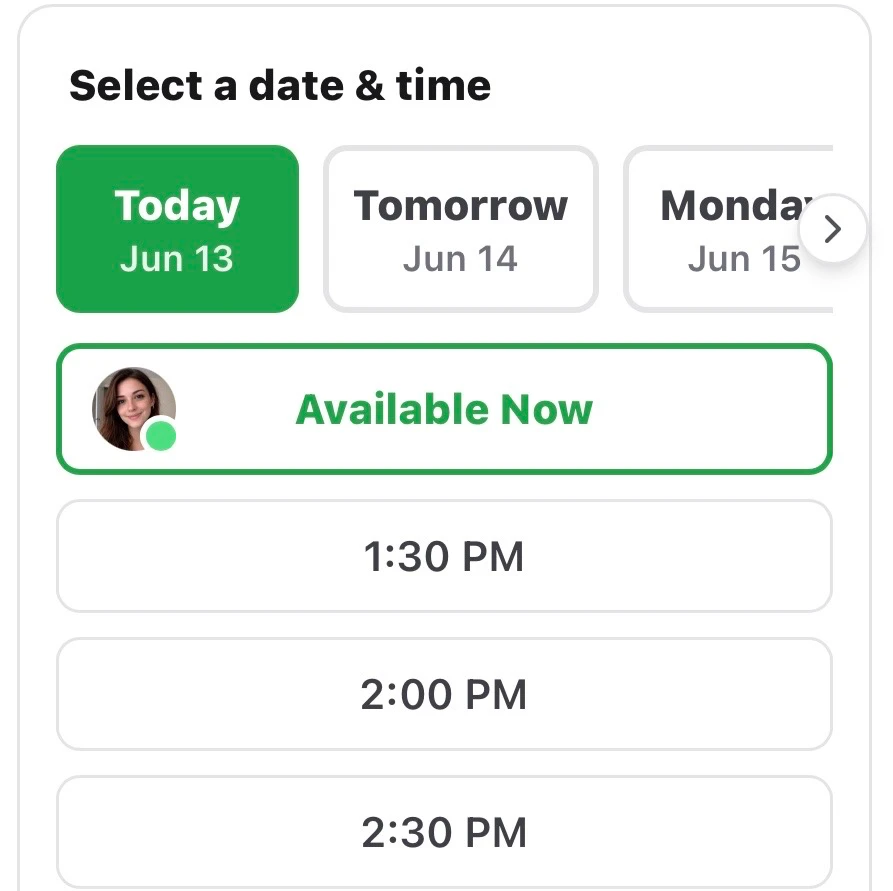
Task: Click the Jun 15 date label
Action: coord(744,259)
